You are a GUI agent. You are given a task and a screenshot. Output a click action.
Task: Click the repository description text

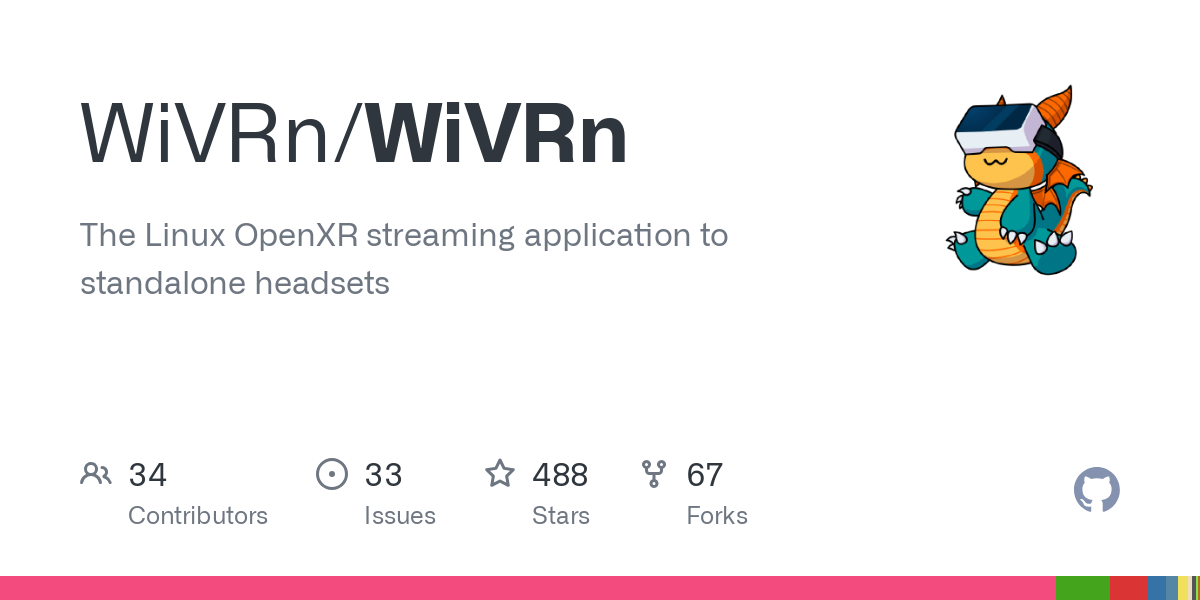[404, 259]
